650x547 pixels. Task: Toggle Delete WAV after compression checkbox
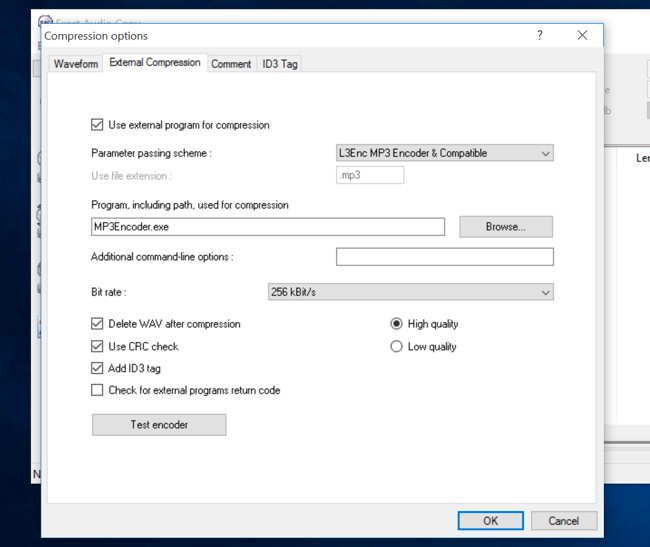tap(97, 324)
